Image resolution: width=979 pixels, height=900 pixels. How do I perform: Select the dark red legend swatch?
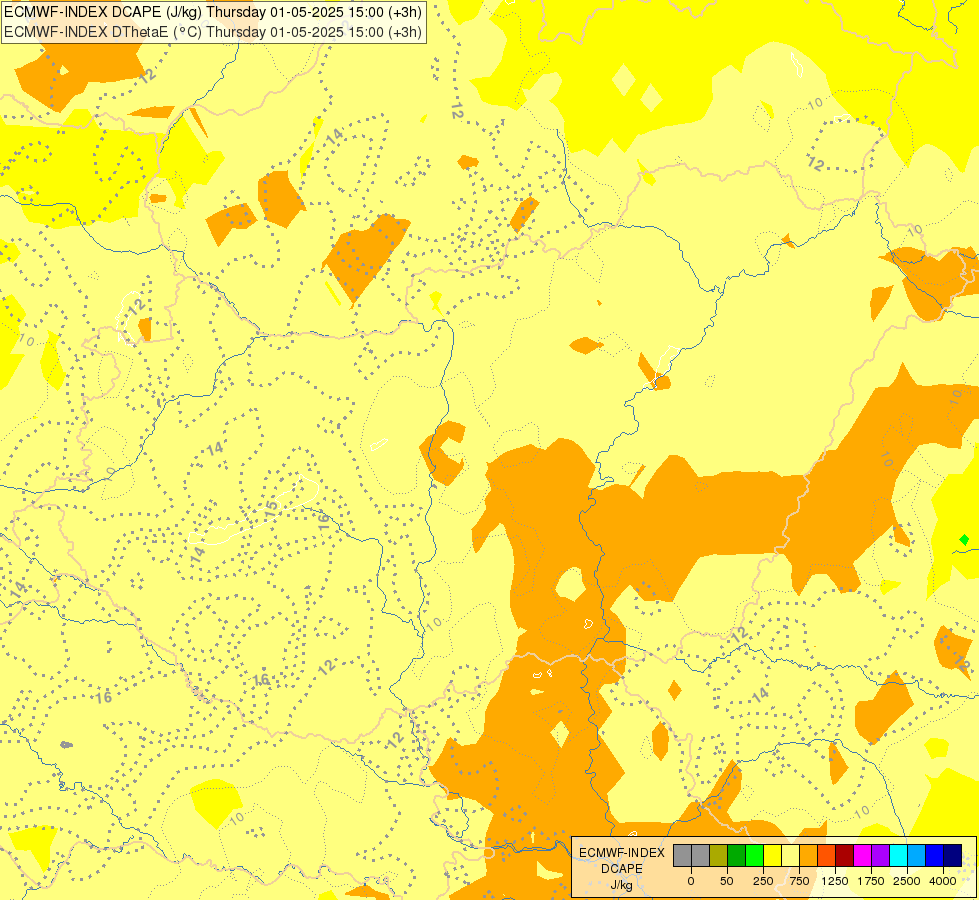click(845, 856)
